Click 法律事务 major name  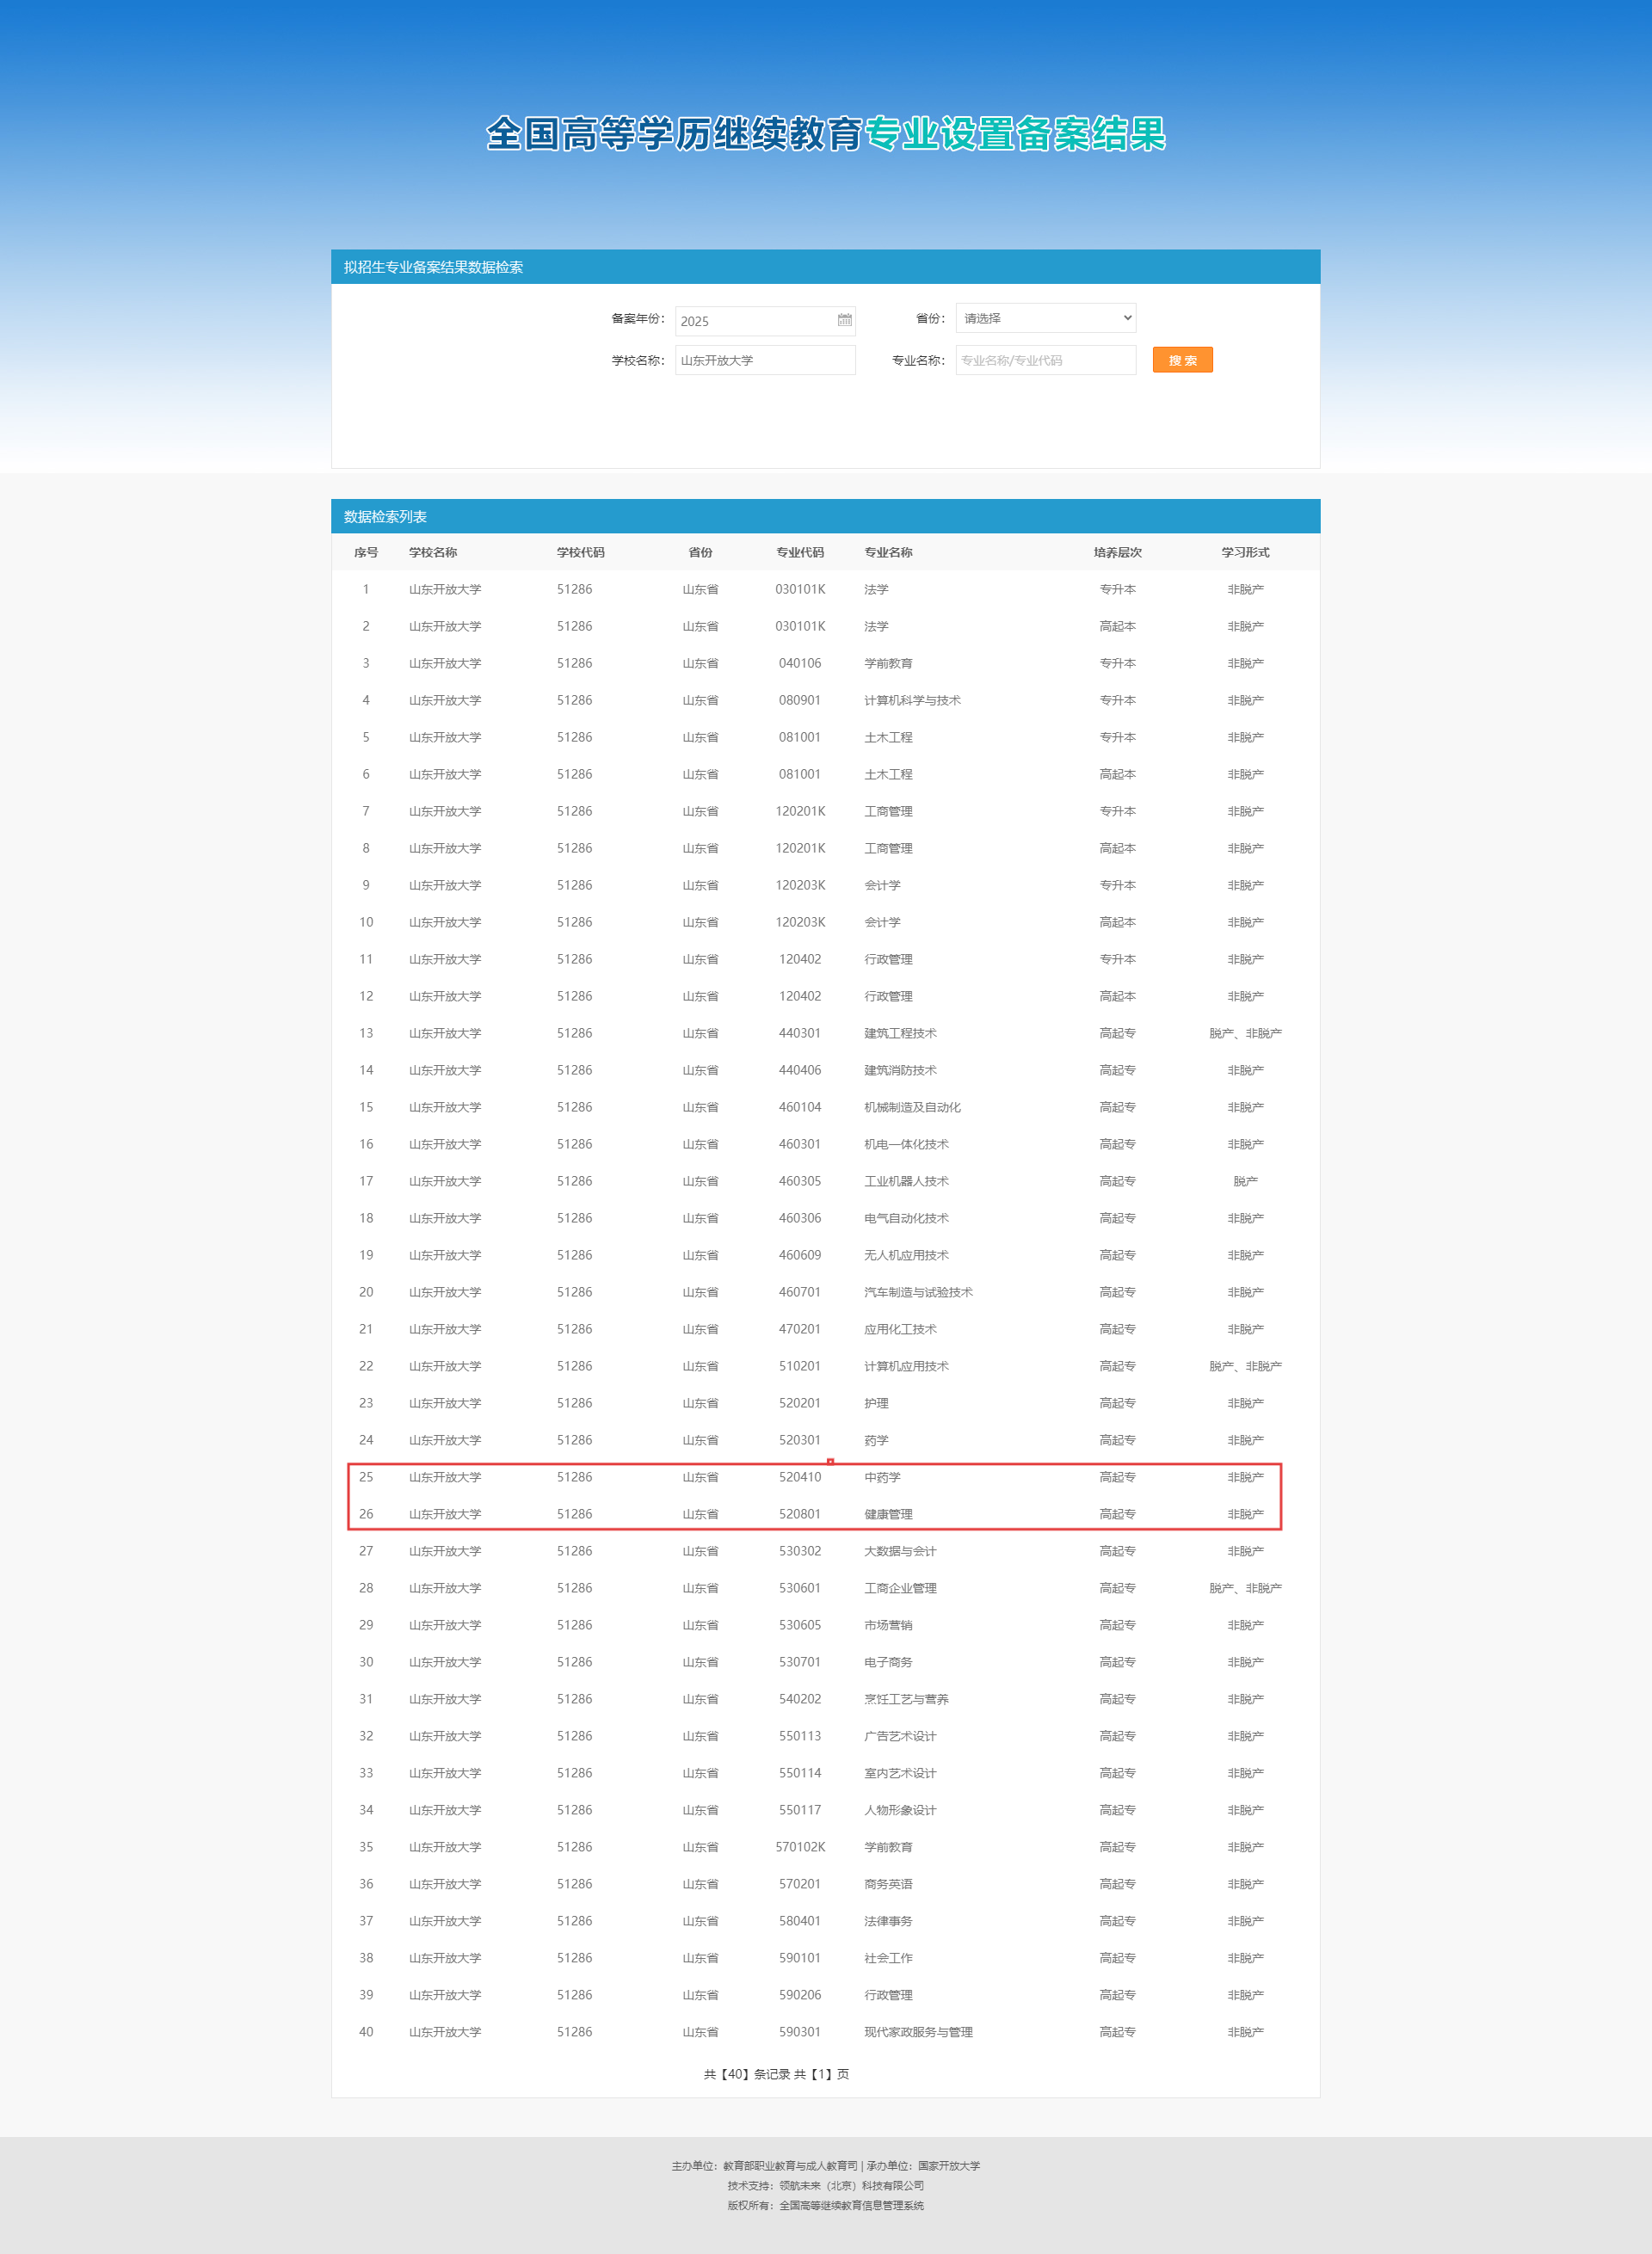(x=888, y=1921)
